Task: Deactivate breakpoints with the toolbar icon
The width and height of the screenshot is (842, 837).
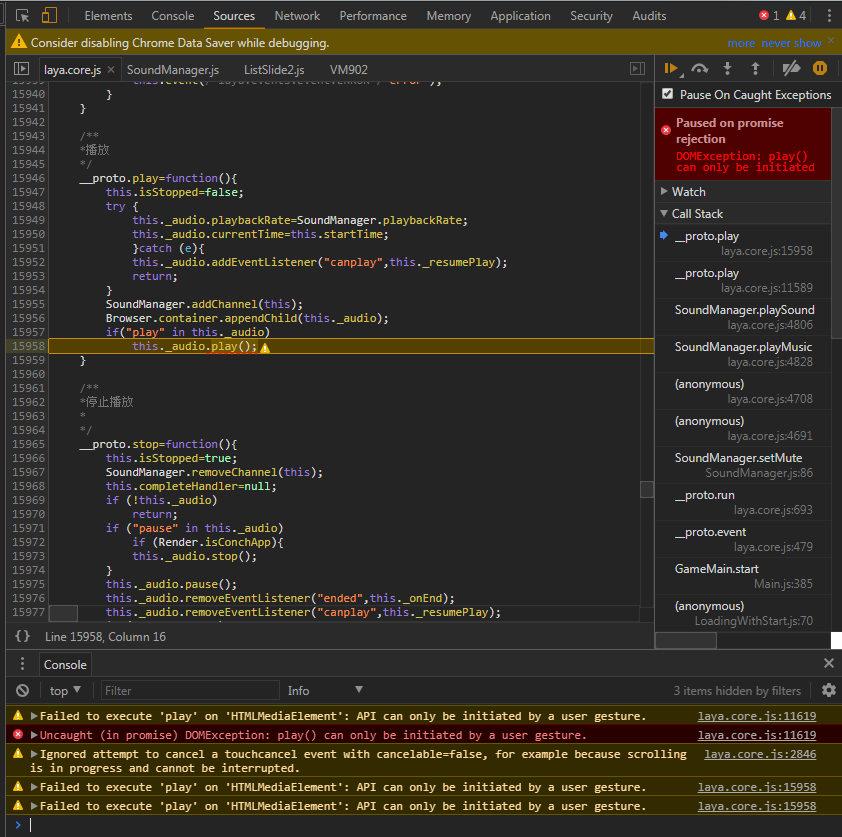Action: (x=790, y=69)
